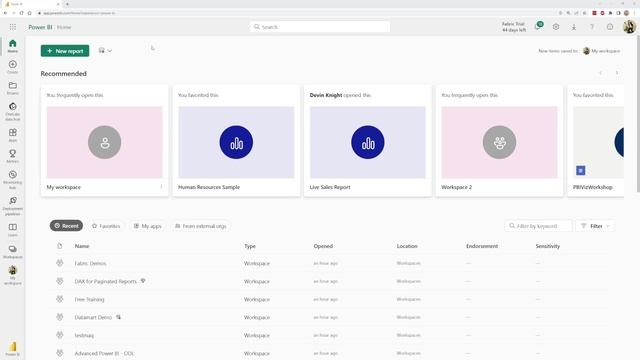Open My workspace next to New items saved to

602,51
